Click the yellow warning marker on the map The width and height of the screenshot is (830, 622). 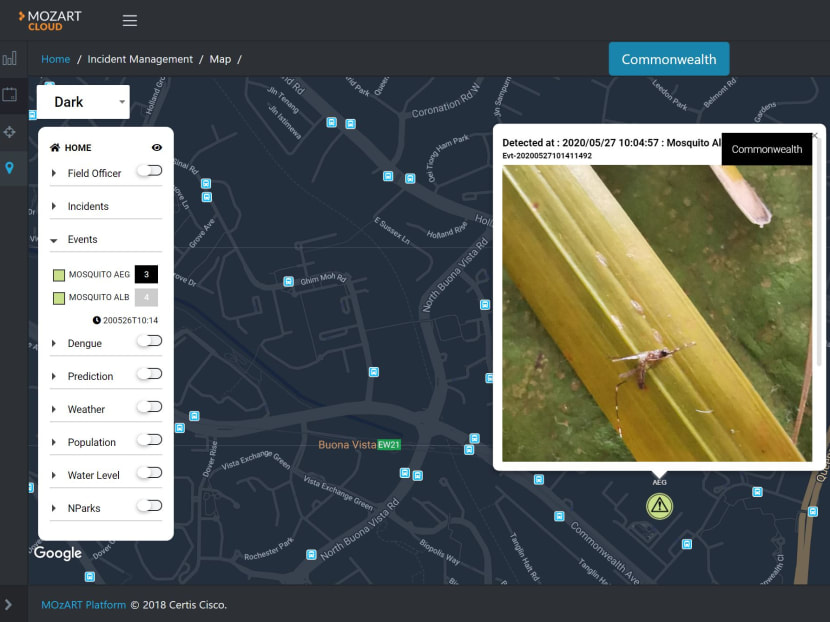coord(660,506)
